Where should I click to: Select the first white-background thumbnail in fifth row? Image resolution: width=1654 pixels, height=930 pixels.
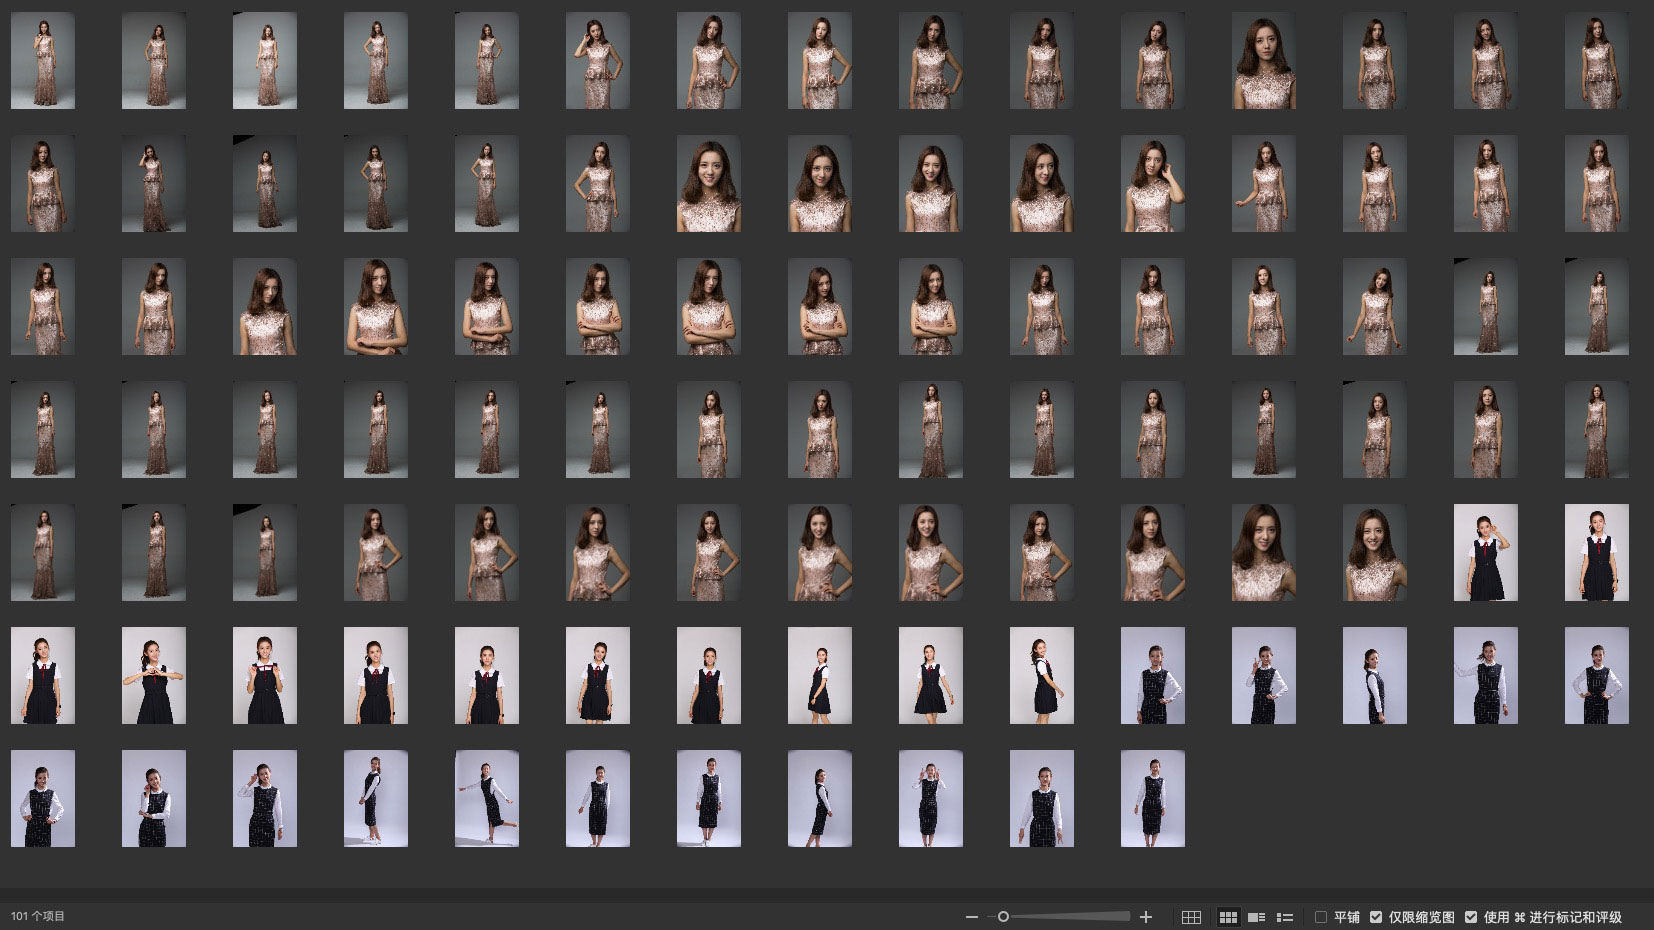click(1485, 553)
